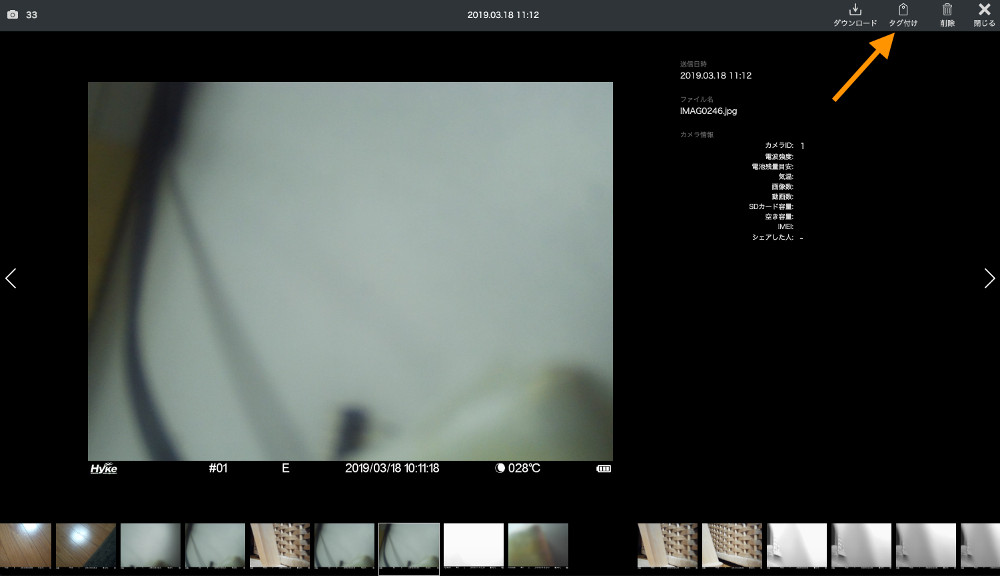Select the blank white thumbnail right of the highlighted one

[x=473, y=546]
